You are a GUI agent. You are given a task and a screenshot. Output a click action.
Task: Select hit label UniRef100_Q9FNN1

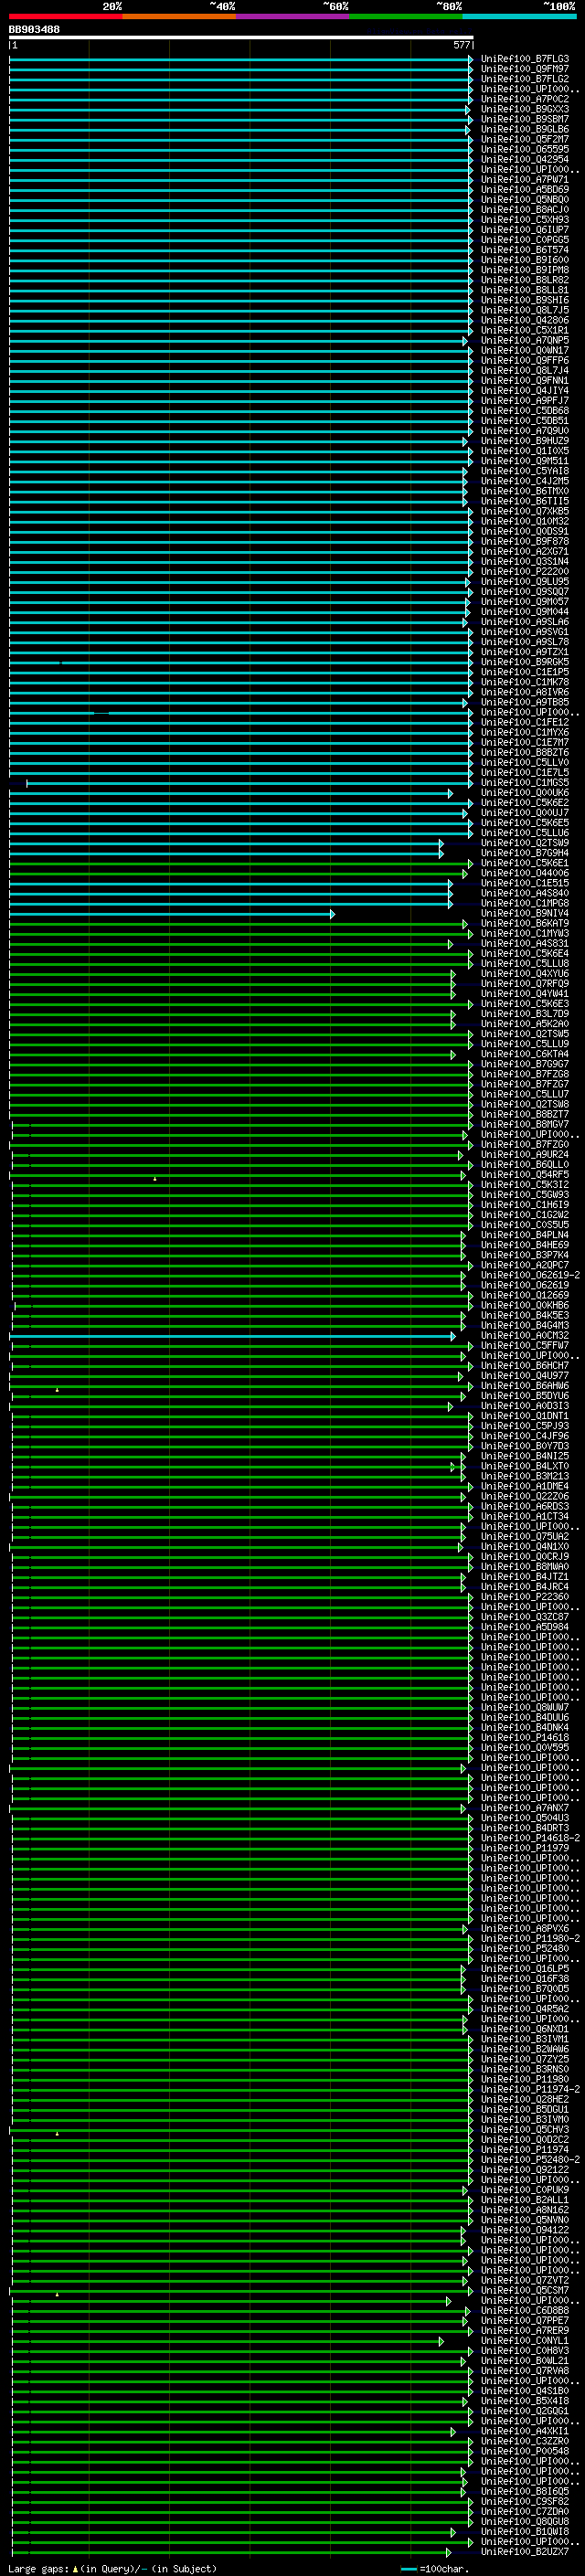pyautogui.click(x=525, y=381)
